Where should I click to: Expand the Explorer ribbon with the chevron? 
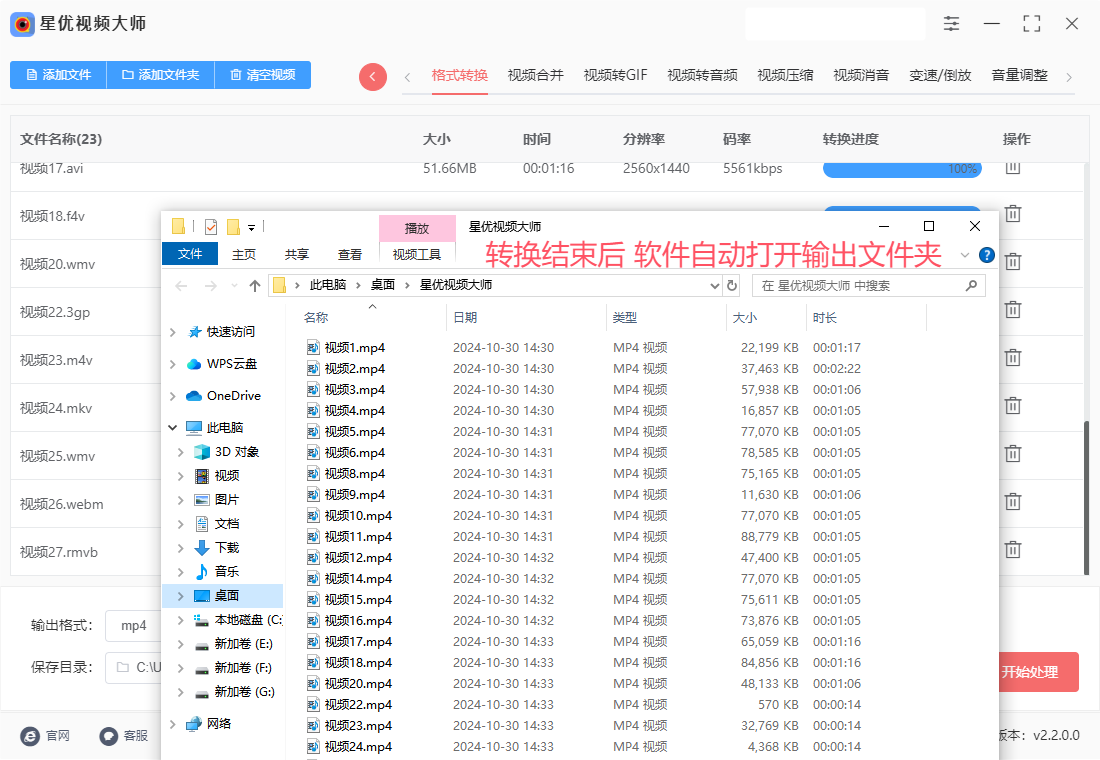click(x=965, y=255)
